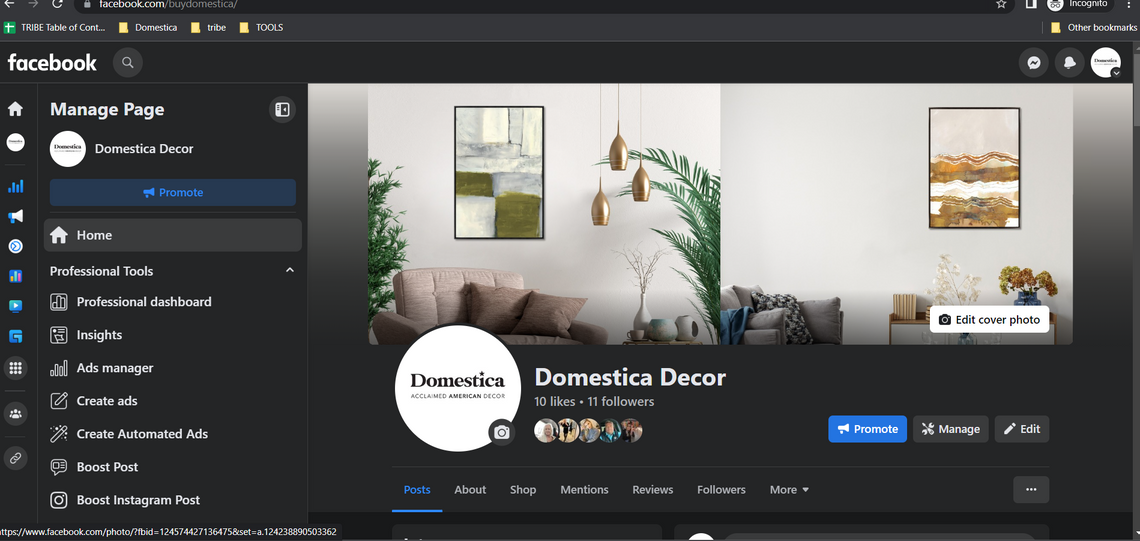Switch to Domestica page avatar in left rail
The image size is (1140, 541).
coord(15,142)
